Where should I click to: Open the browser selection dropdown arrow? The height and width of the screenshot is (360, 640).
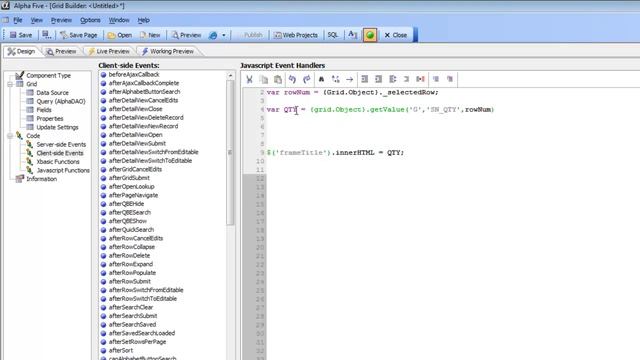[x=224, y=35]
